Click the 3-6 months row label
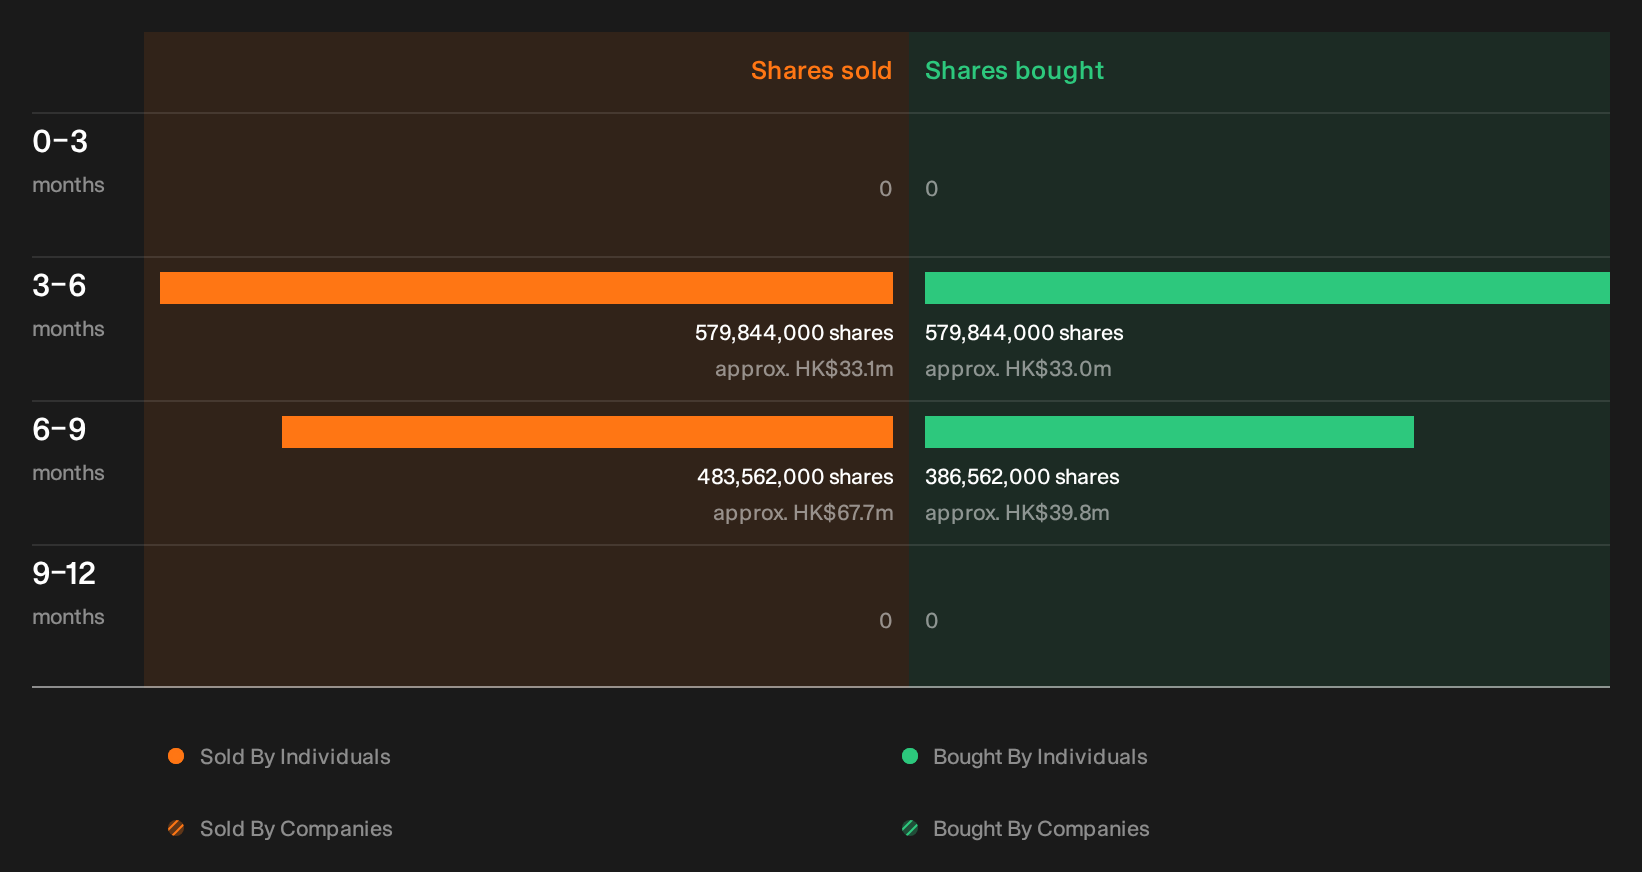Screen dimensions: 1642x872 pyautogui.click(x=68, y=306)
